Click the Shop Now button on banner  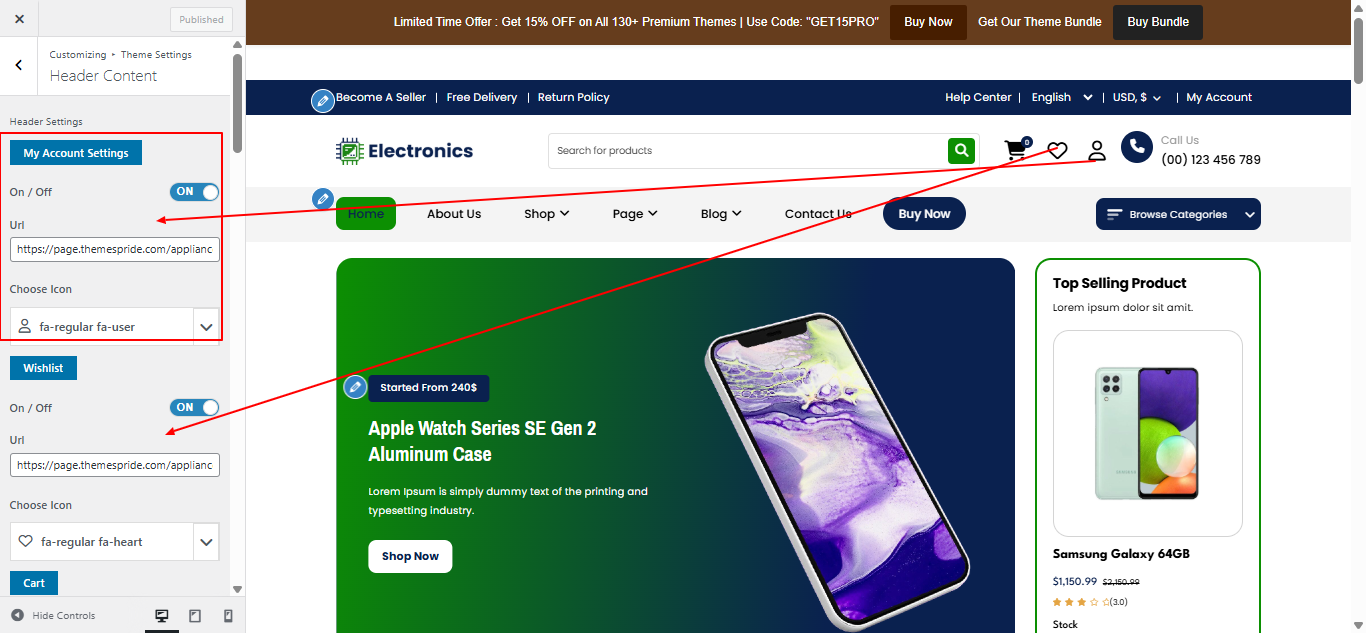410,556
